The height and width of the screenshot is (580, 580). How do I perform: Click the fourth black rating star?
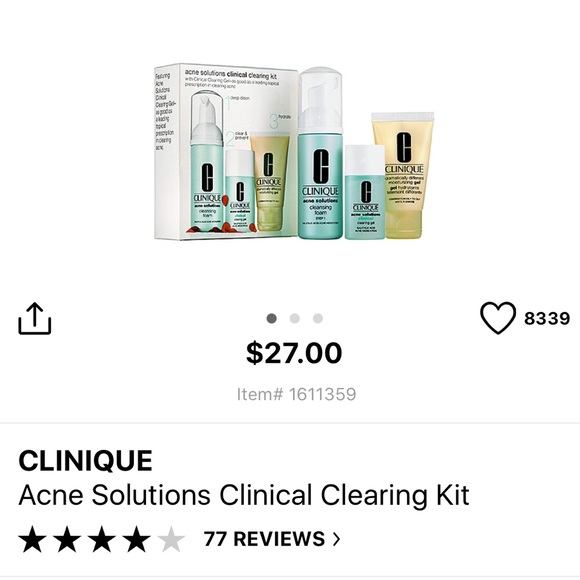point(136,539)
